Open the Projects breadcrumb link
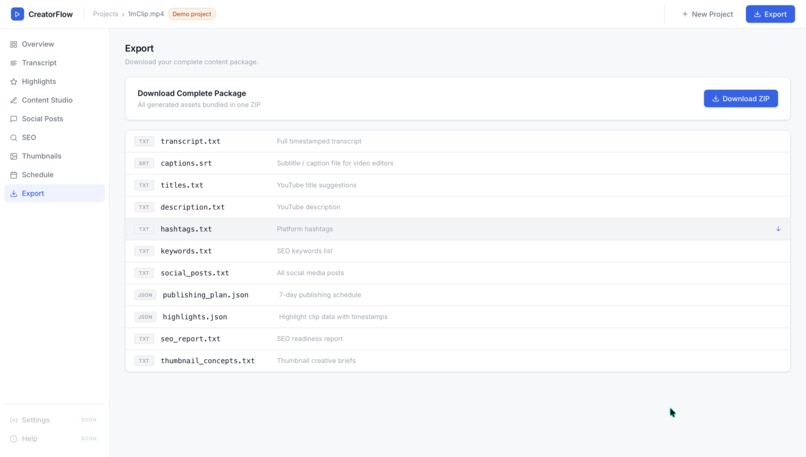This screenshot has width=806, height=457. point(105,14)
